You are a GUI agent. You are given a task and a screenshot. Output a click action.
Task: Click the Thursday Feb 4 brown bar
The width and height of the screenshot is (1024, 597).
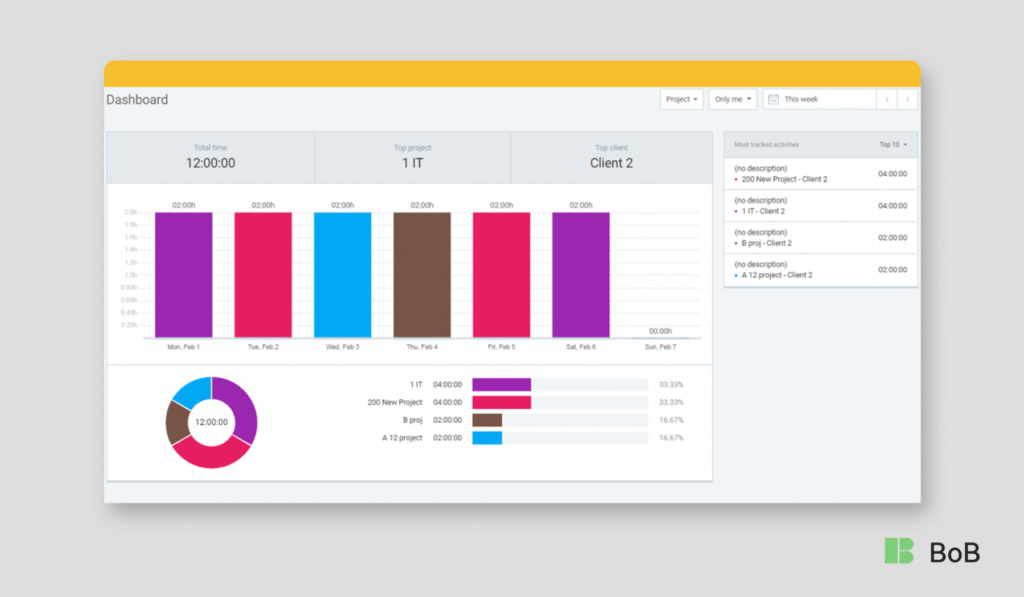(422, 275)
